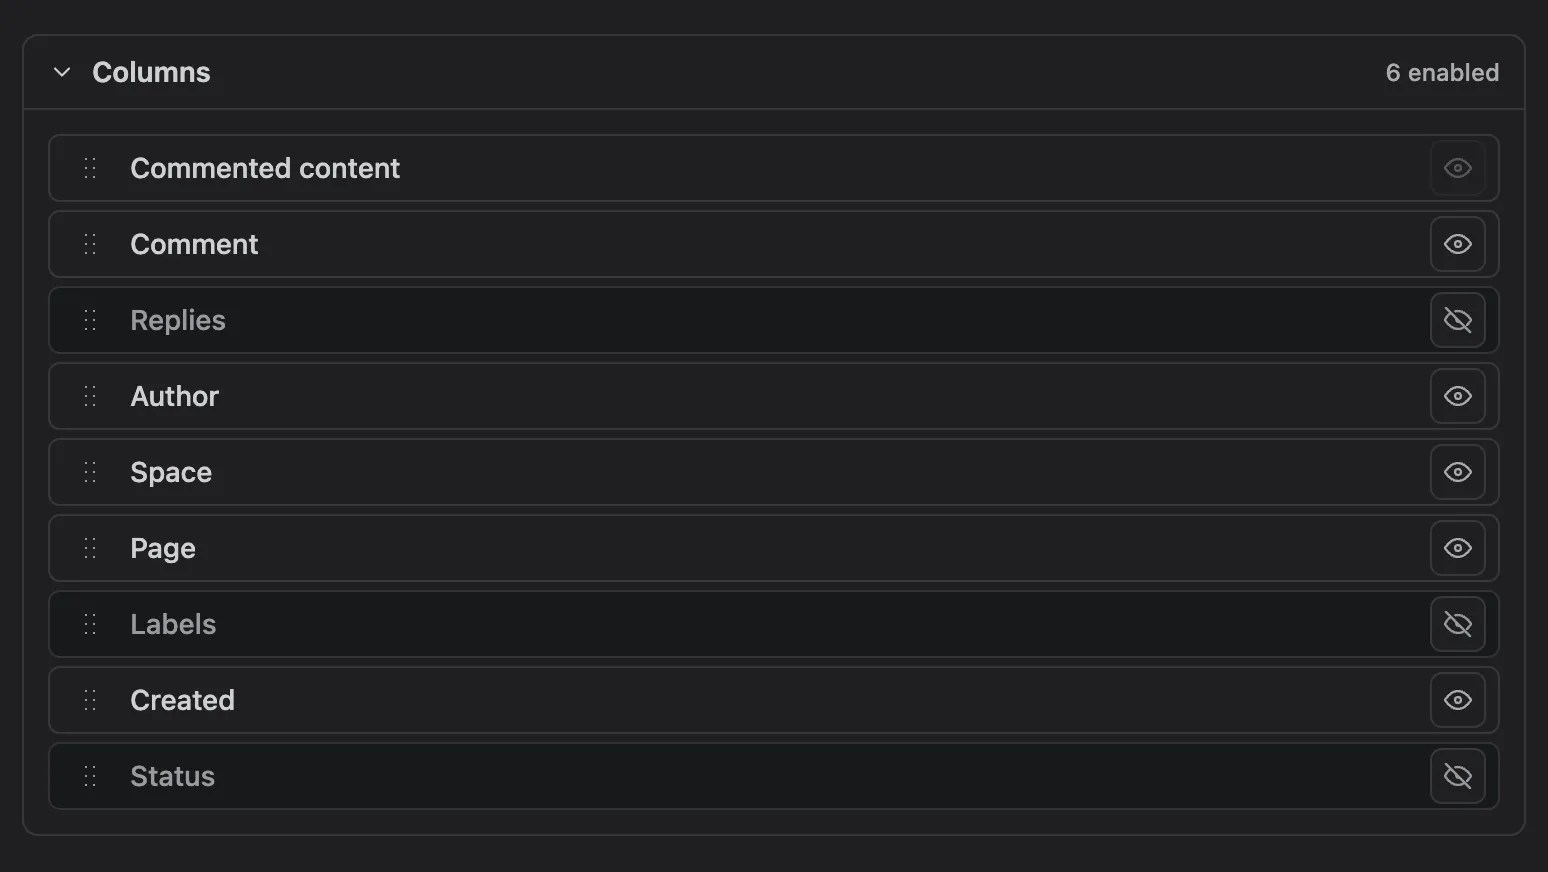Screen dimensions: 1548x872
Task: Grab the drag handle for Commented content
Action: [x=90, y=168]
